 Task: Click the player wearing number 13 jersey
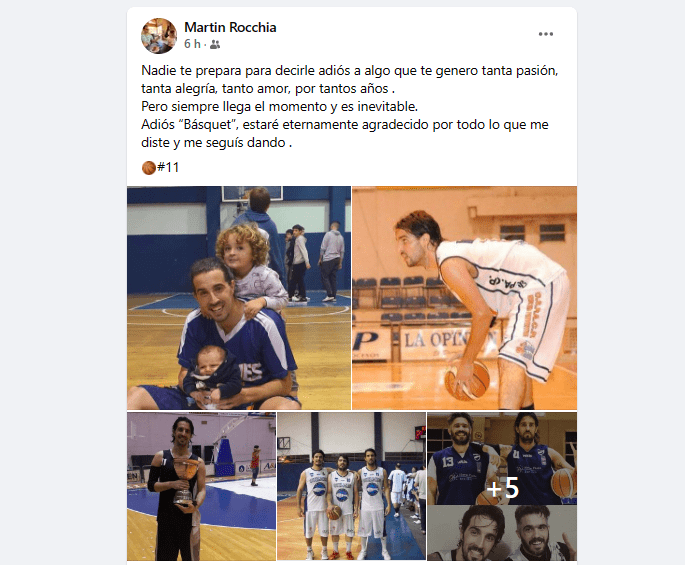click(462, 459)
